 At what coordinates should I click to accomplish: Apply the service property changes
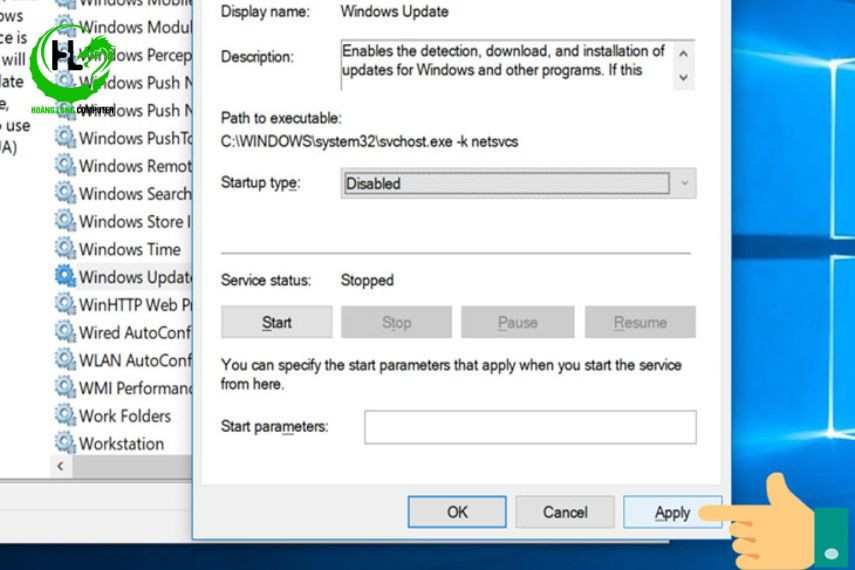(672, 512)
